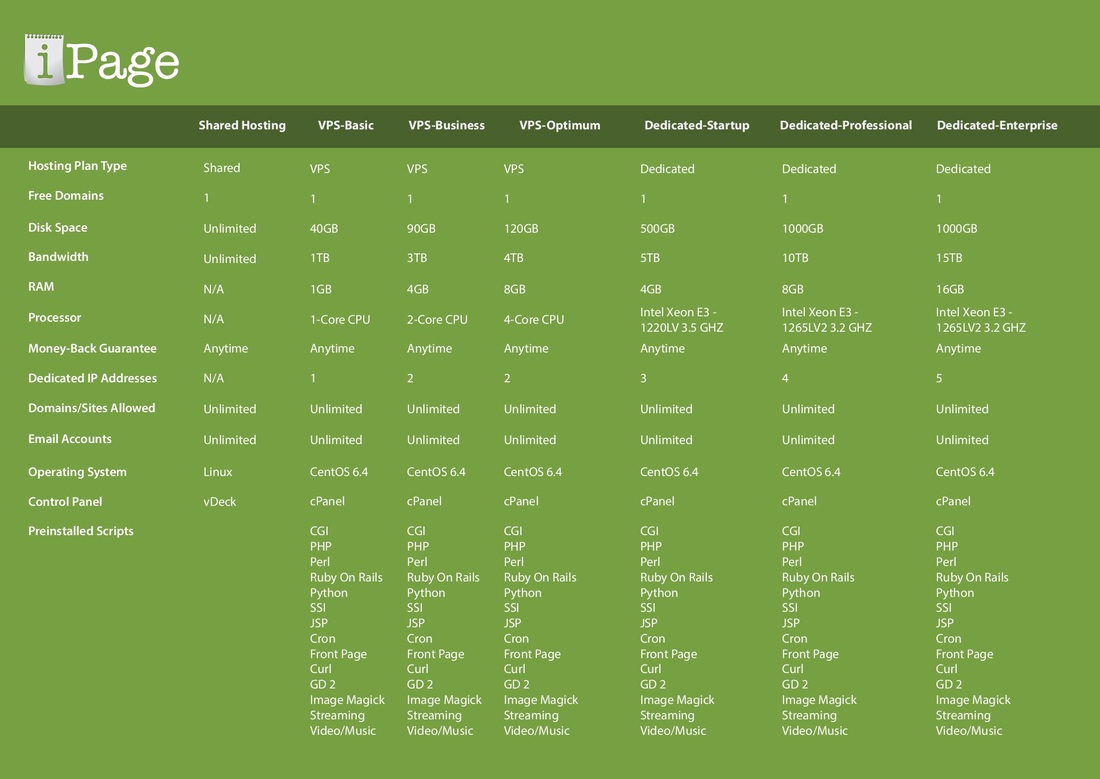Image resolution: width=1100 pixels, height=779 pixels.
Task: Select the Operating System row label
Action: (77, 472)
